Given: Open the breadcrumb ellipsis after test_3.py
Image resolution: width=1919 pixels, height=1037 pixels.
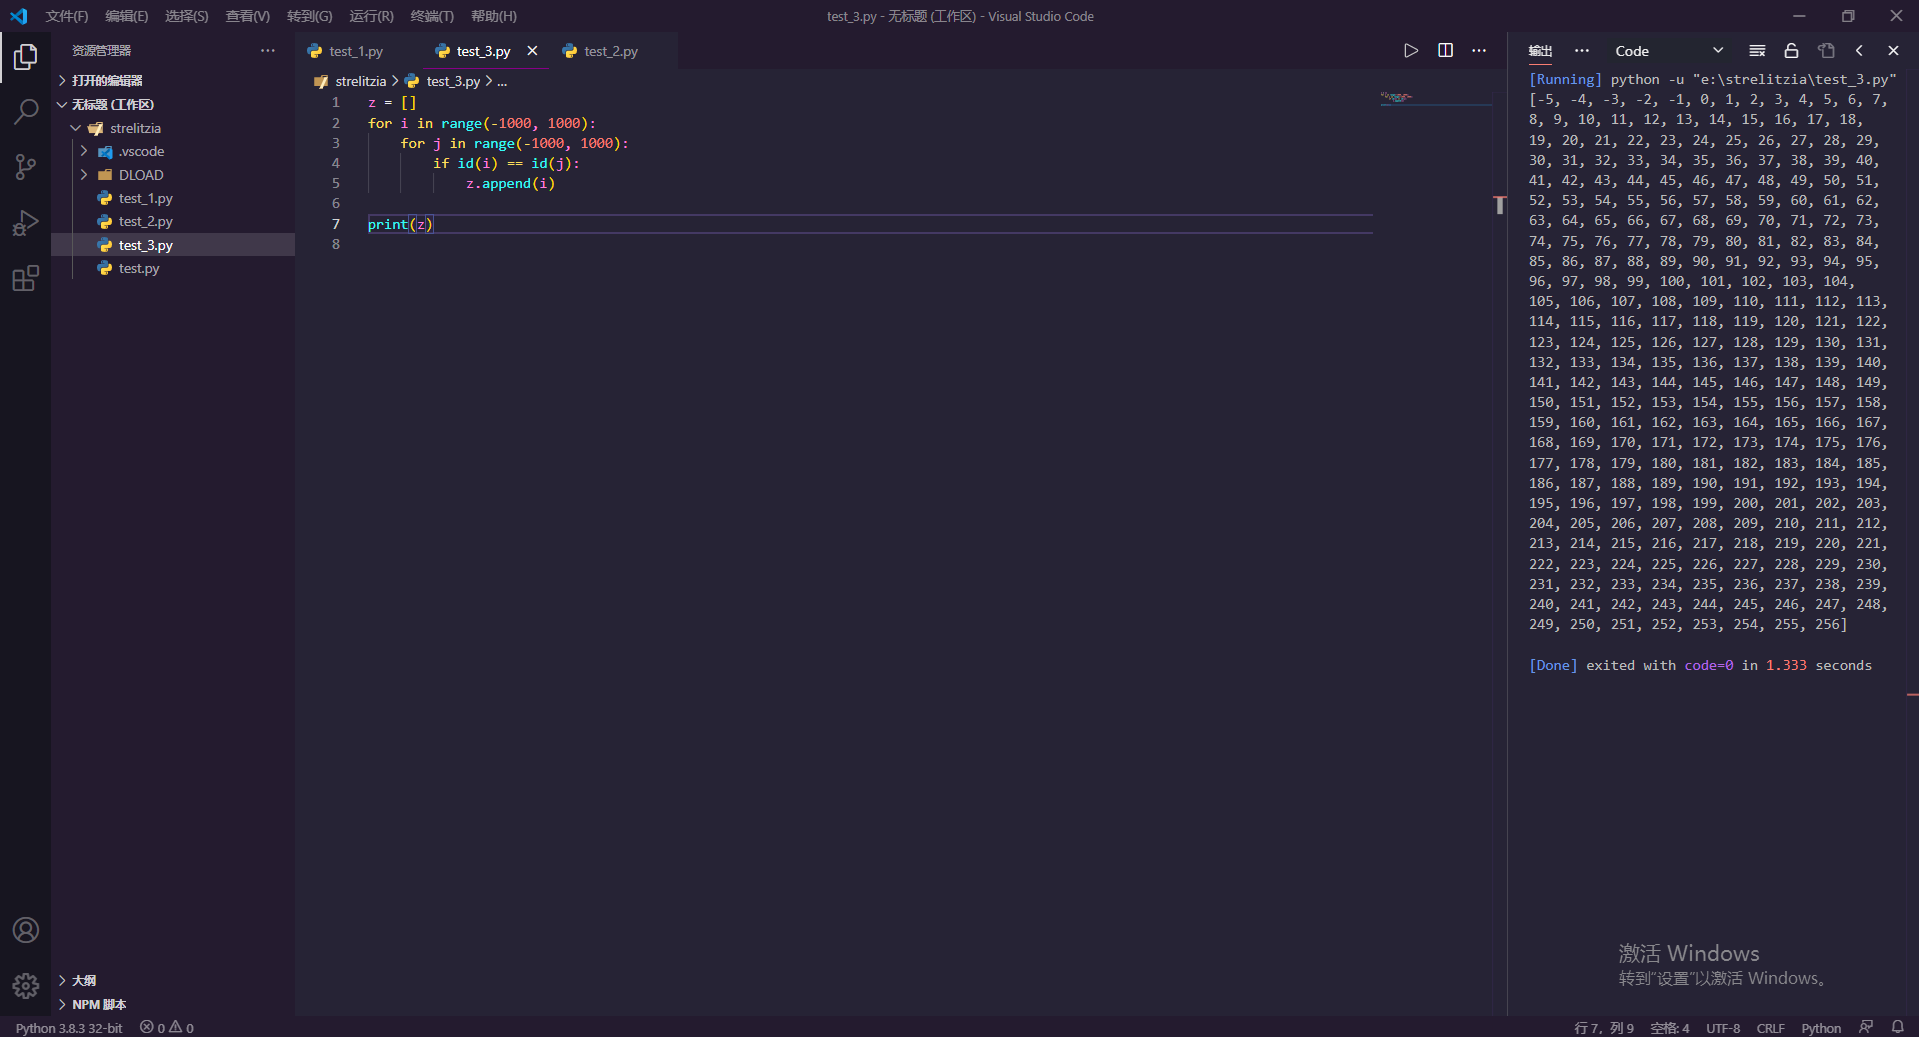Looking at the screenshot, I should tap(502, 81).
